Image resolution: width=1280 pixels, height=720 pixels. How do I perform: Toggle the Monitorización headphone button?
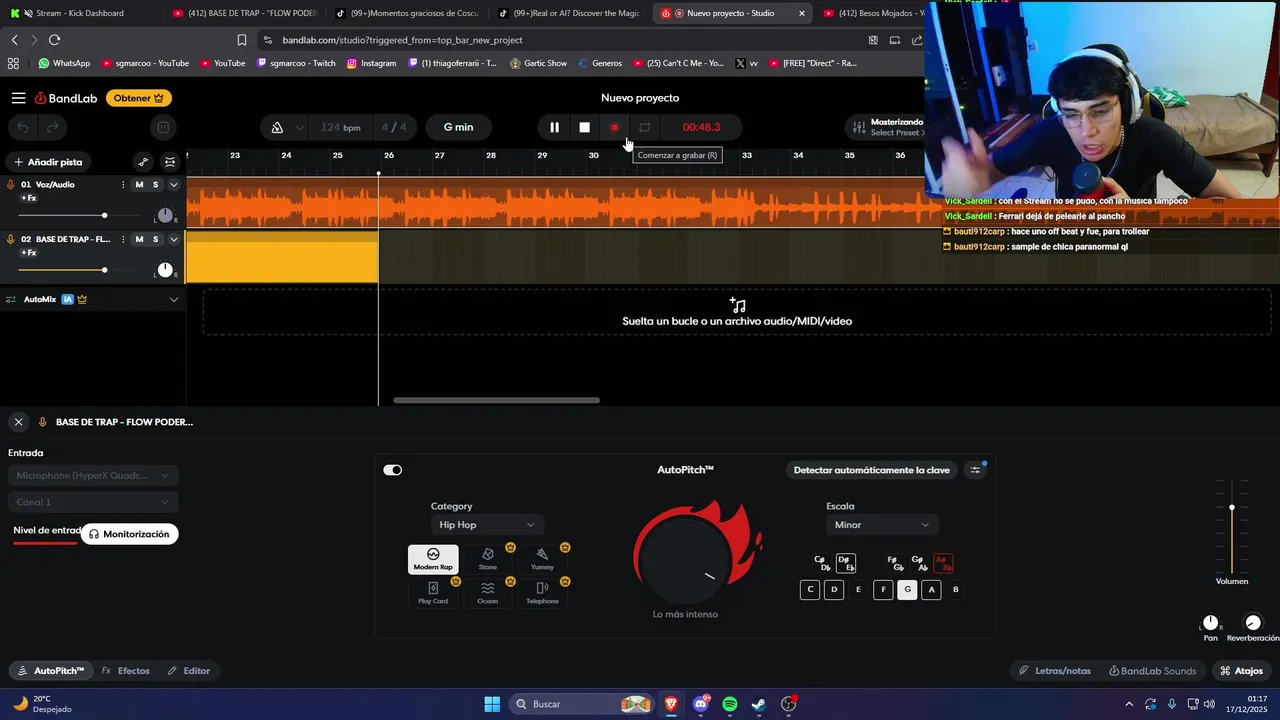[129, 534]
